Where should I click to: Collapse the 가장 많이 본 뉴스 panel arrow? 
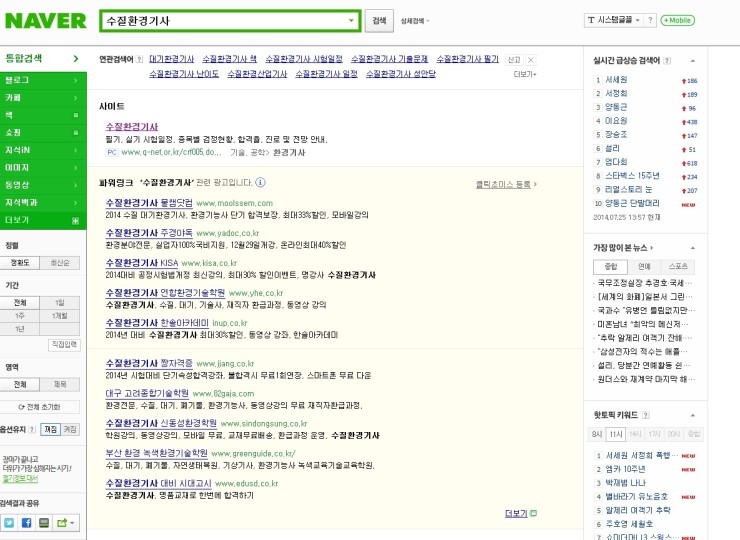[x=693, y=248]
